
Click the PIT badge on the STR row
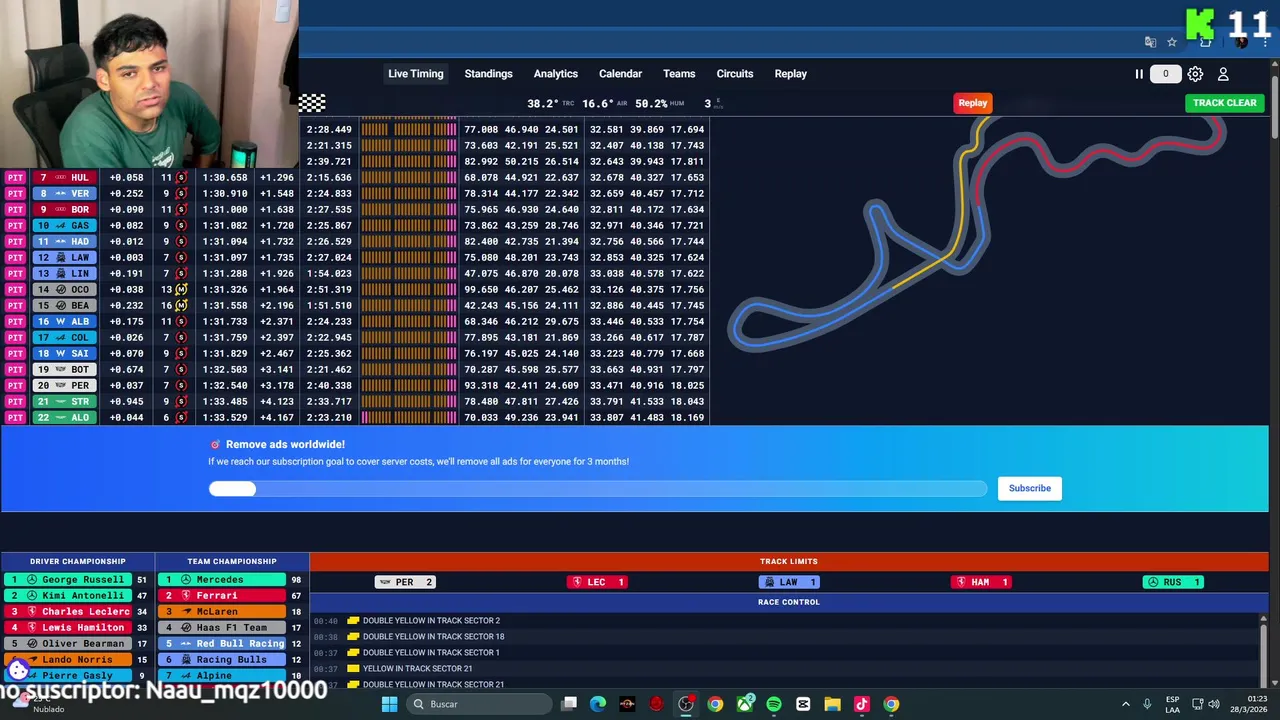[15, 401]
